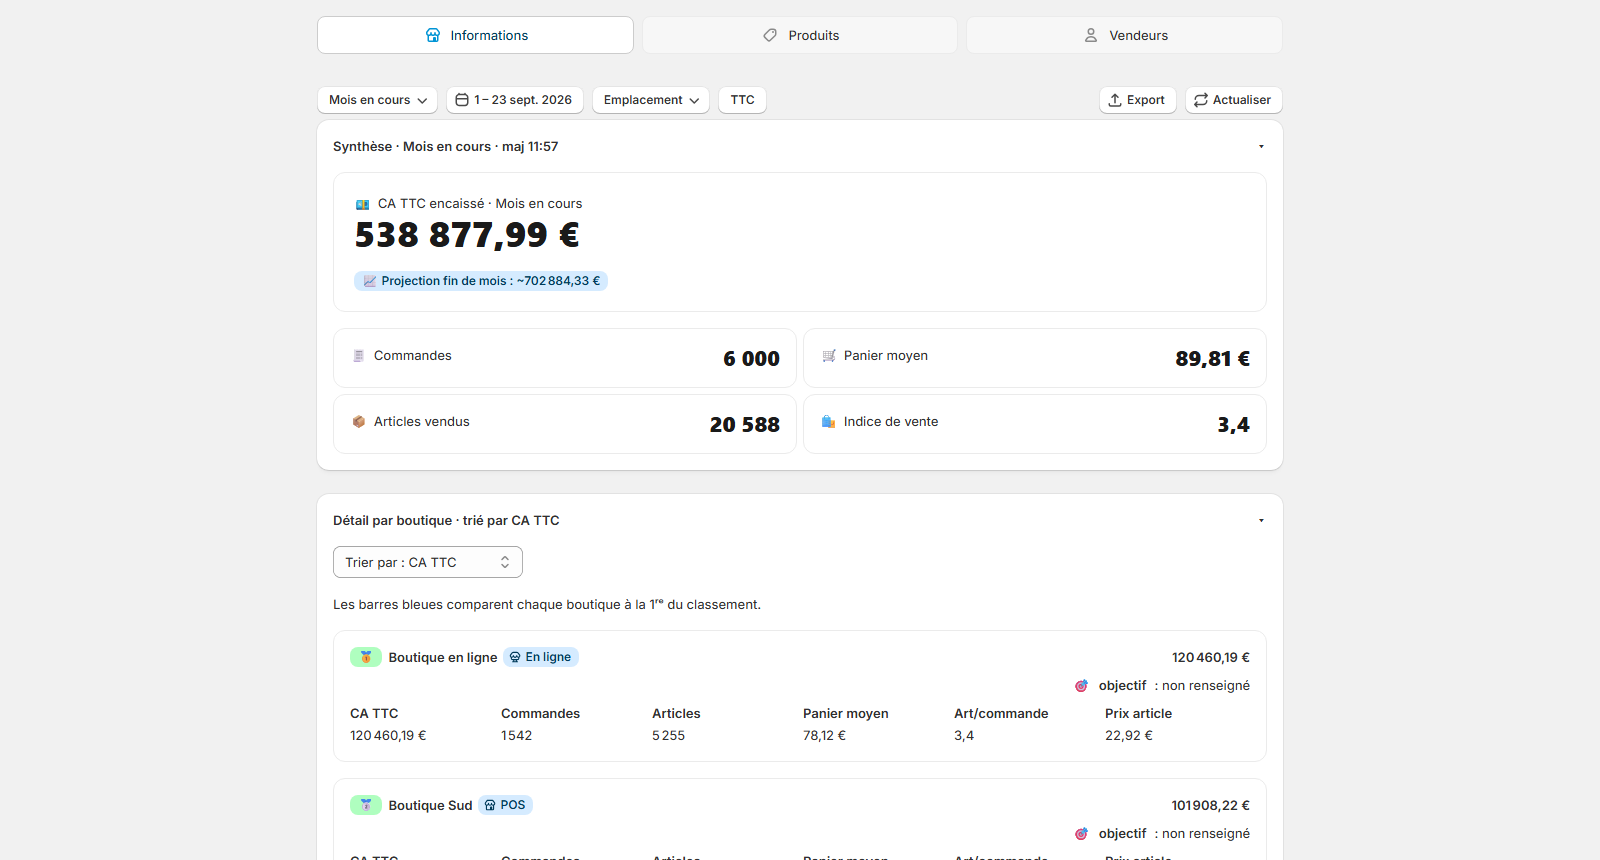Collapse the Synthèse section with its arrow

coord(1261,147)
